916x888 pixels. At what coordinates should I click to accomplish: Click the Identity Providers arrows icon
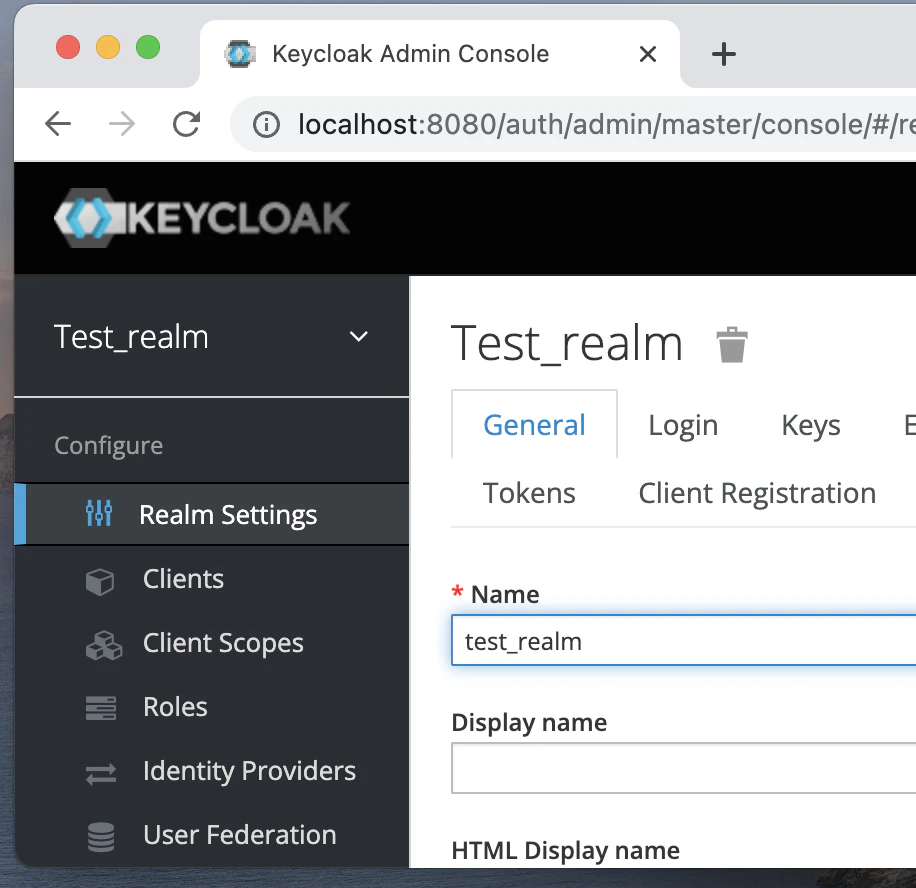[101, 772]
